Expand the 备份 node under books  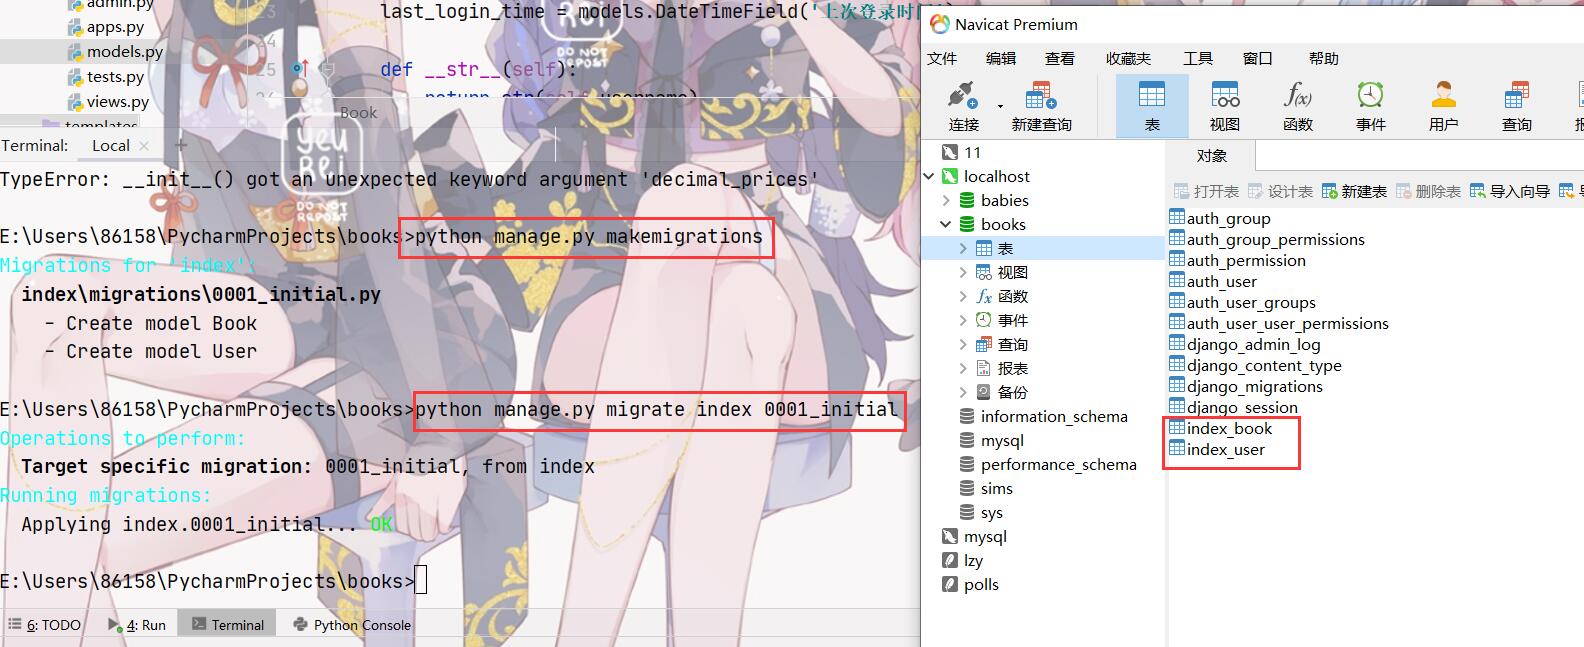(963, 392)
